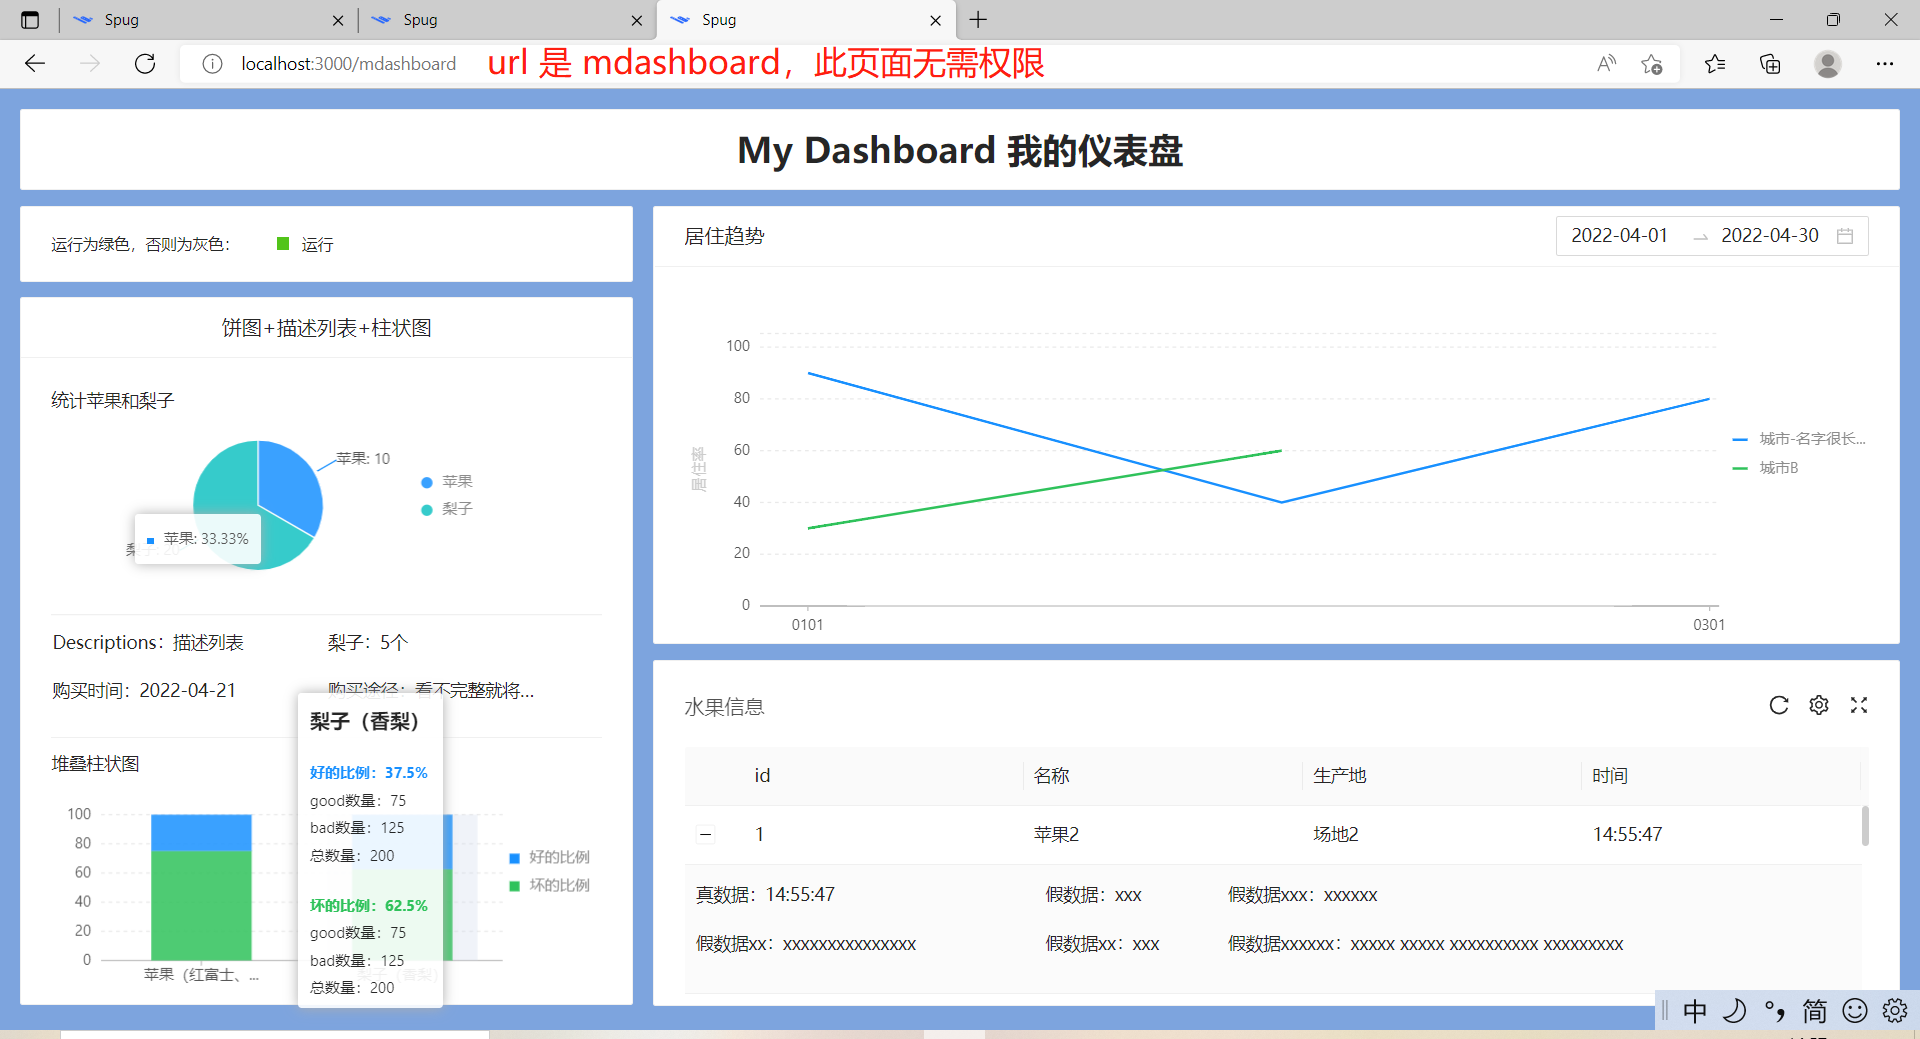Click start date 2022-04-01 field
The image size is (1920, 1039).
1619,236
